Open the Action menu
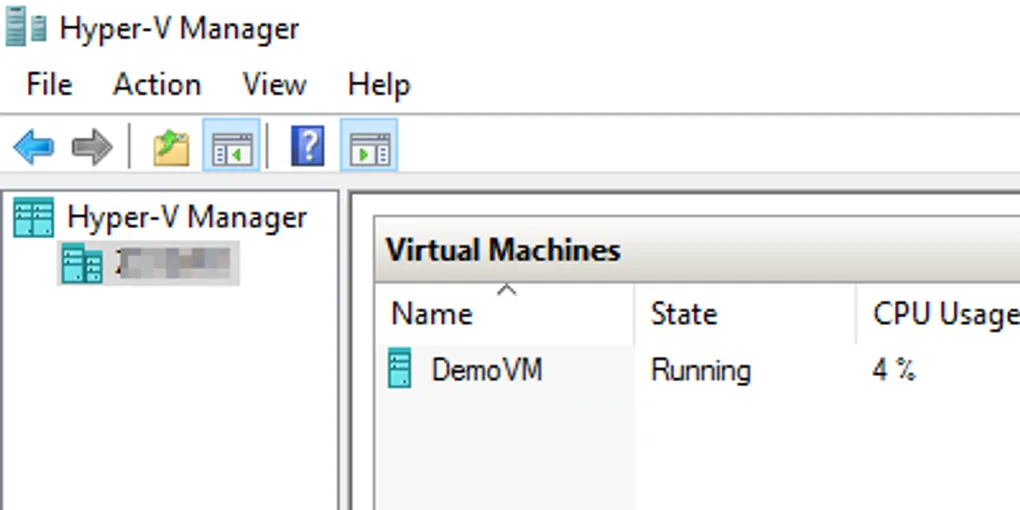This screenshot has width=1020, height=510. click(x=157, y=85)
